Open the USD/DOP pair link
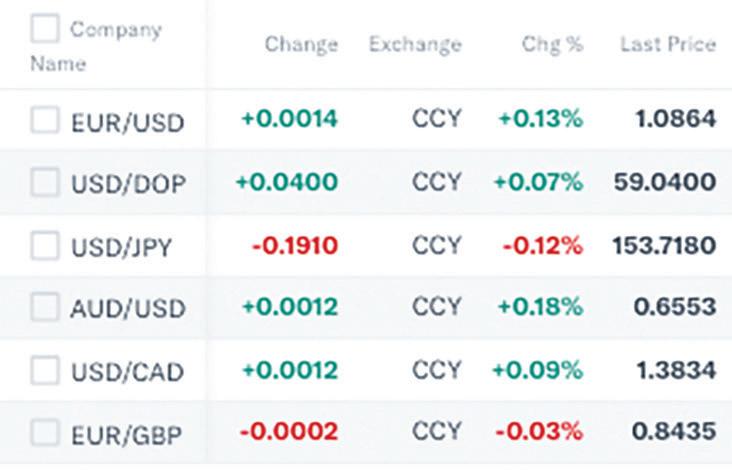The width and height of the screenshot is (732, 472). 128,184
